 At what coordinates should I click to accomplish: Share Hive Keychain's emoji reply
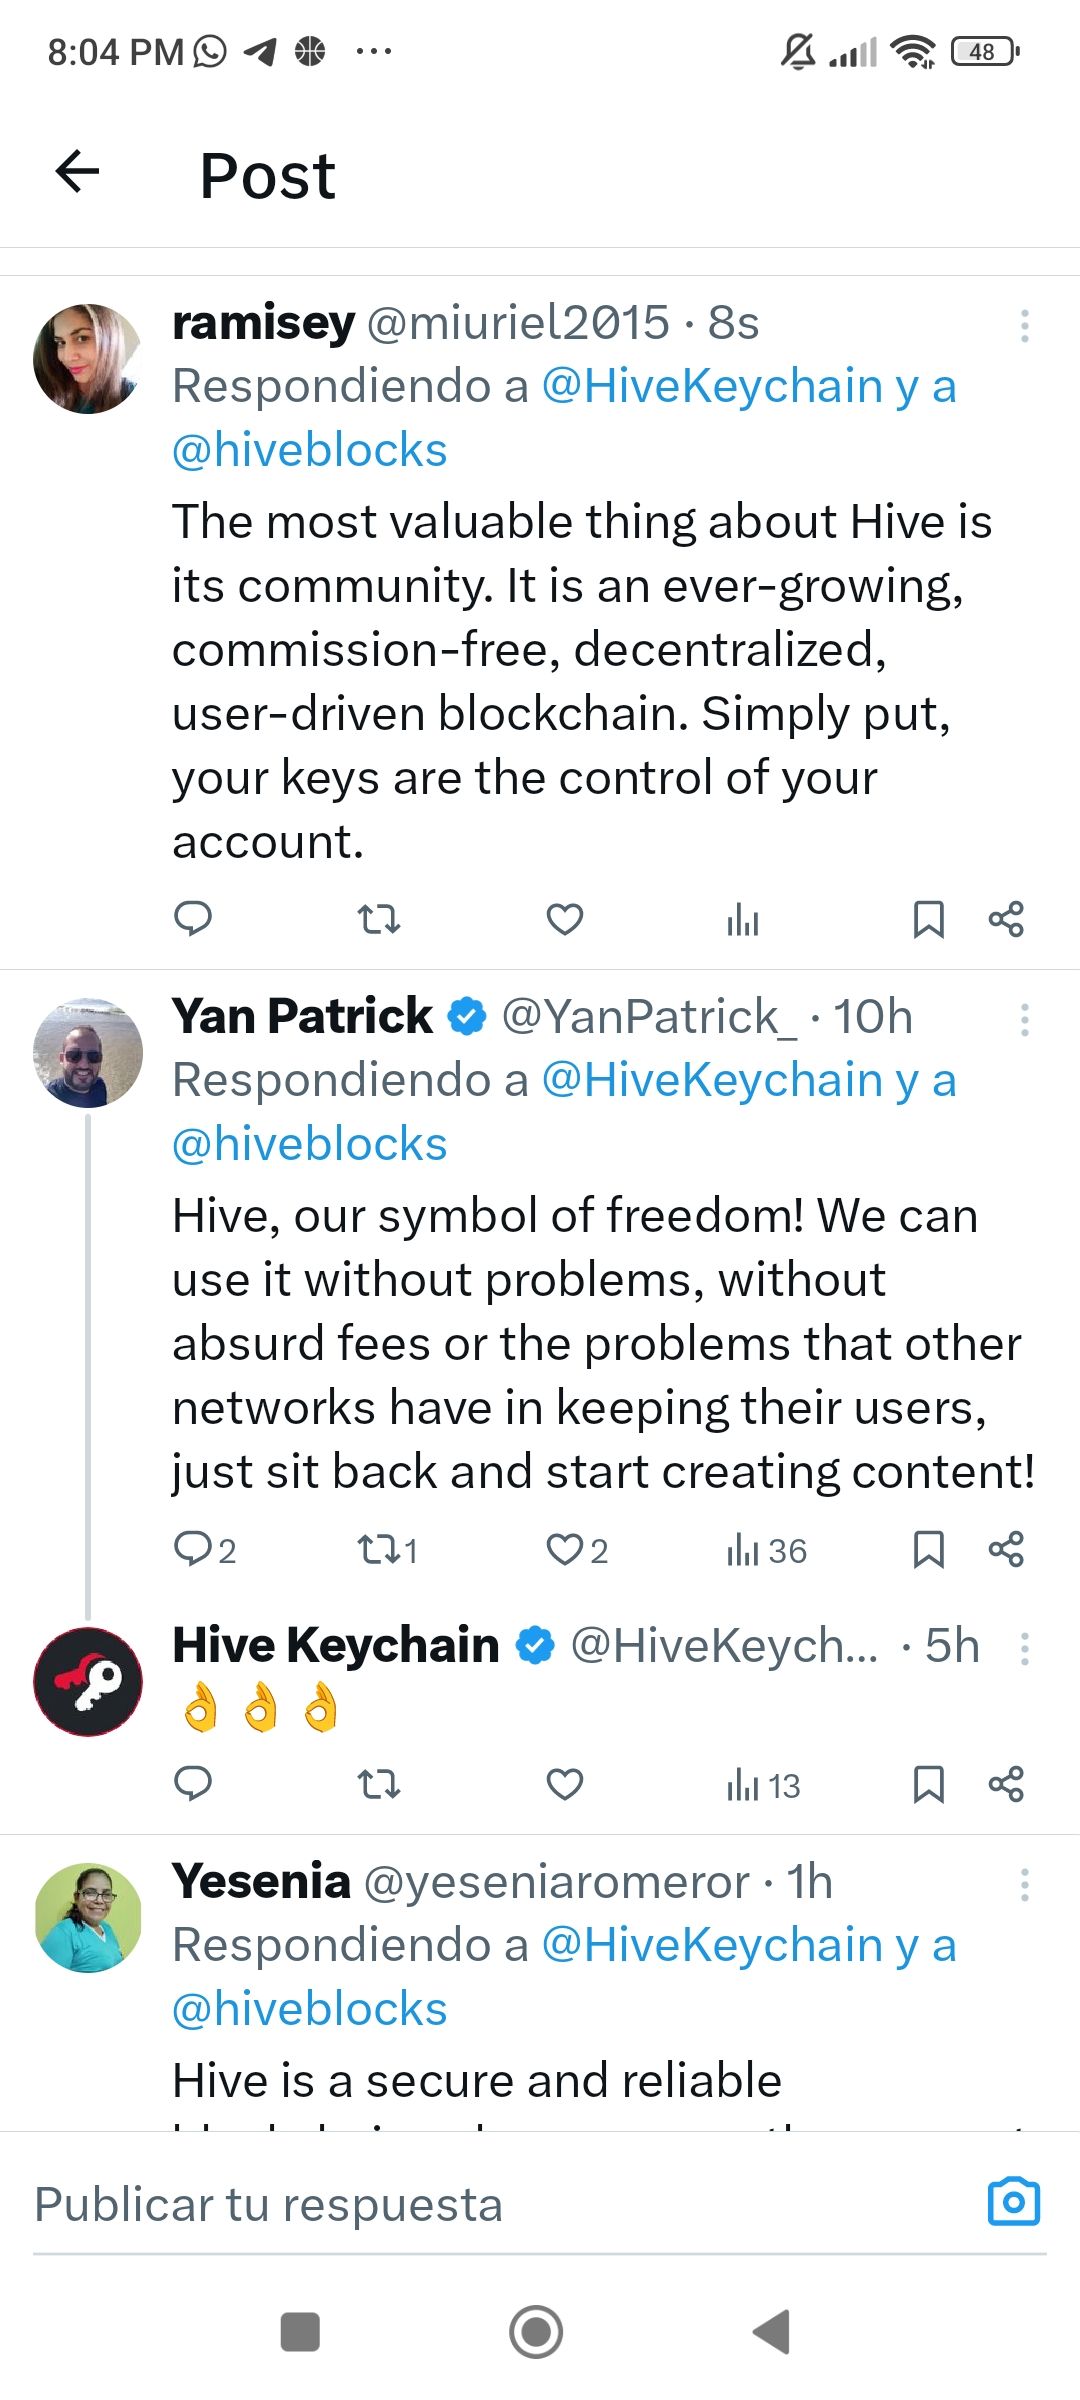[1006, 1783]
